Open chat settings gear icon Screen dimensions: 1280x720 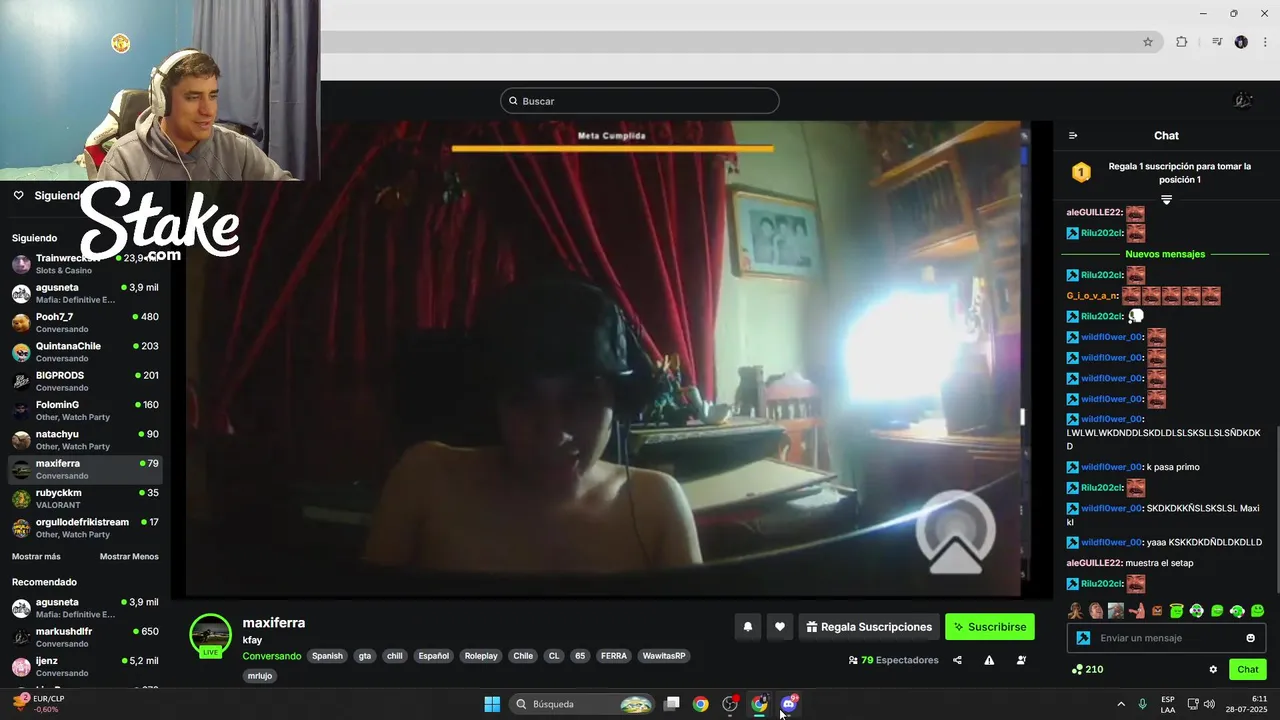[x=1213, y=669]
